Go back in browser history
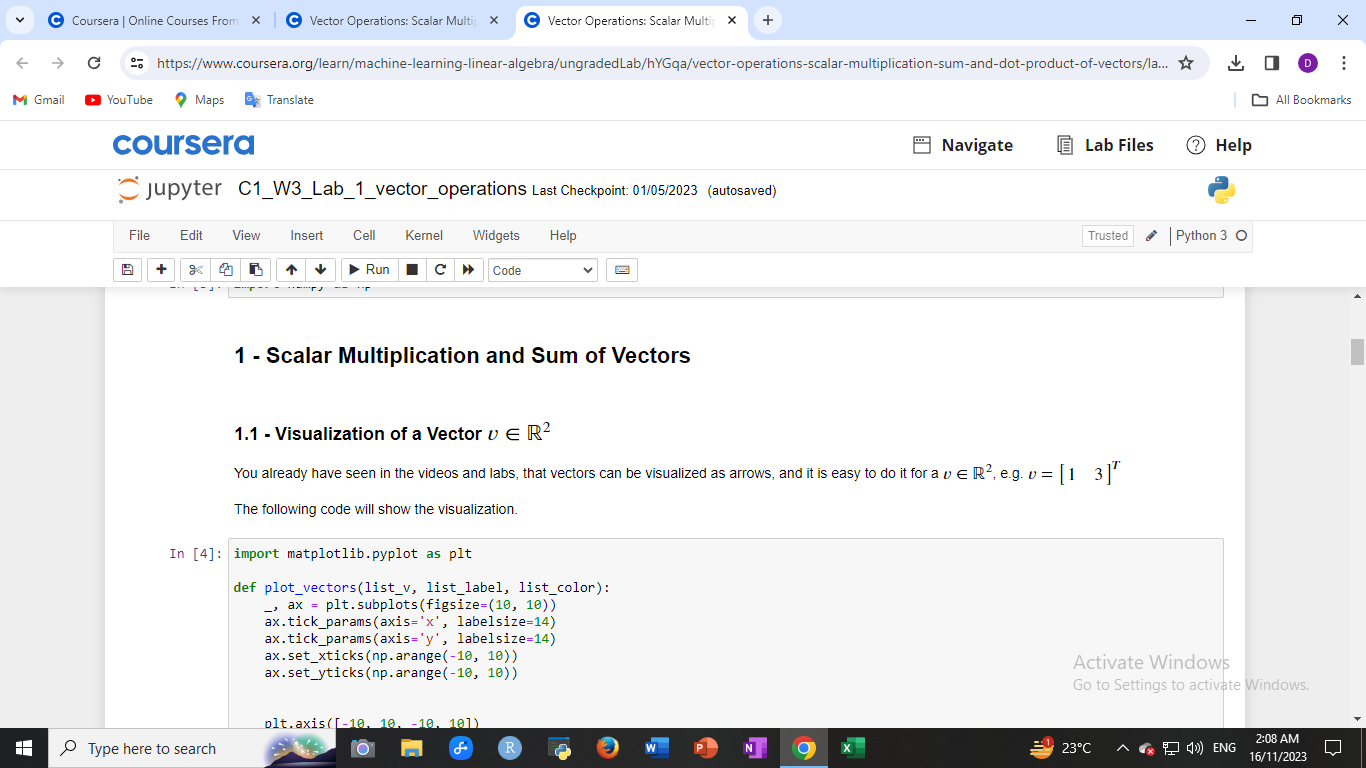The width and height of the screenshot is (1366, 768). tap(22, 63)
